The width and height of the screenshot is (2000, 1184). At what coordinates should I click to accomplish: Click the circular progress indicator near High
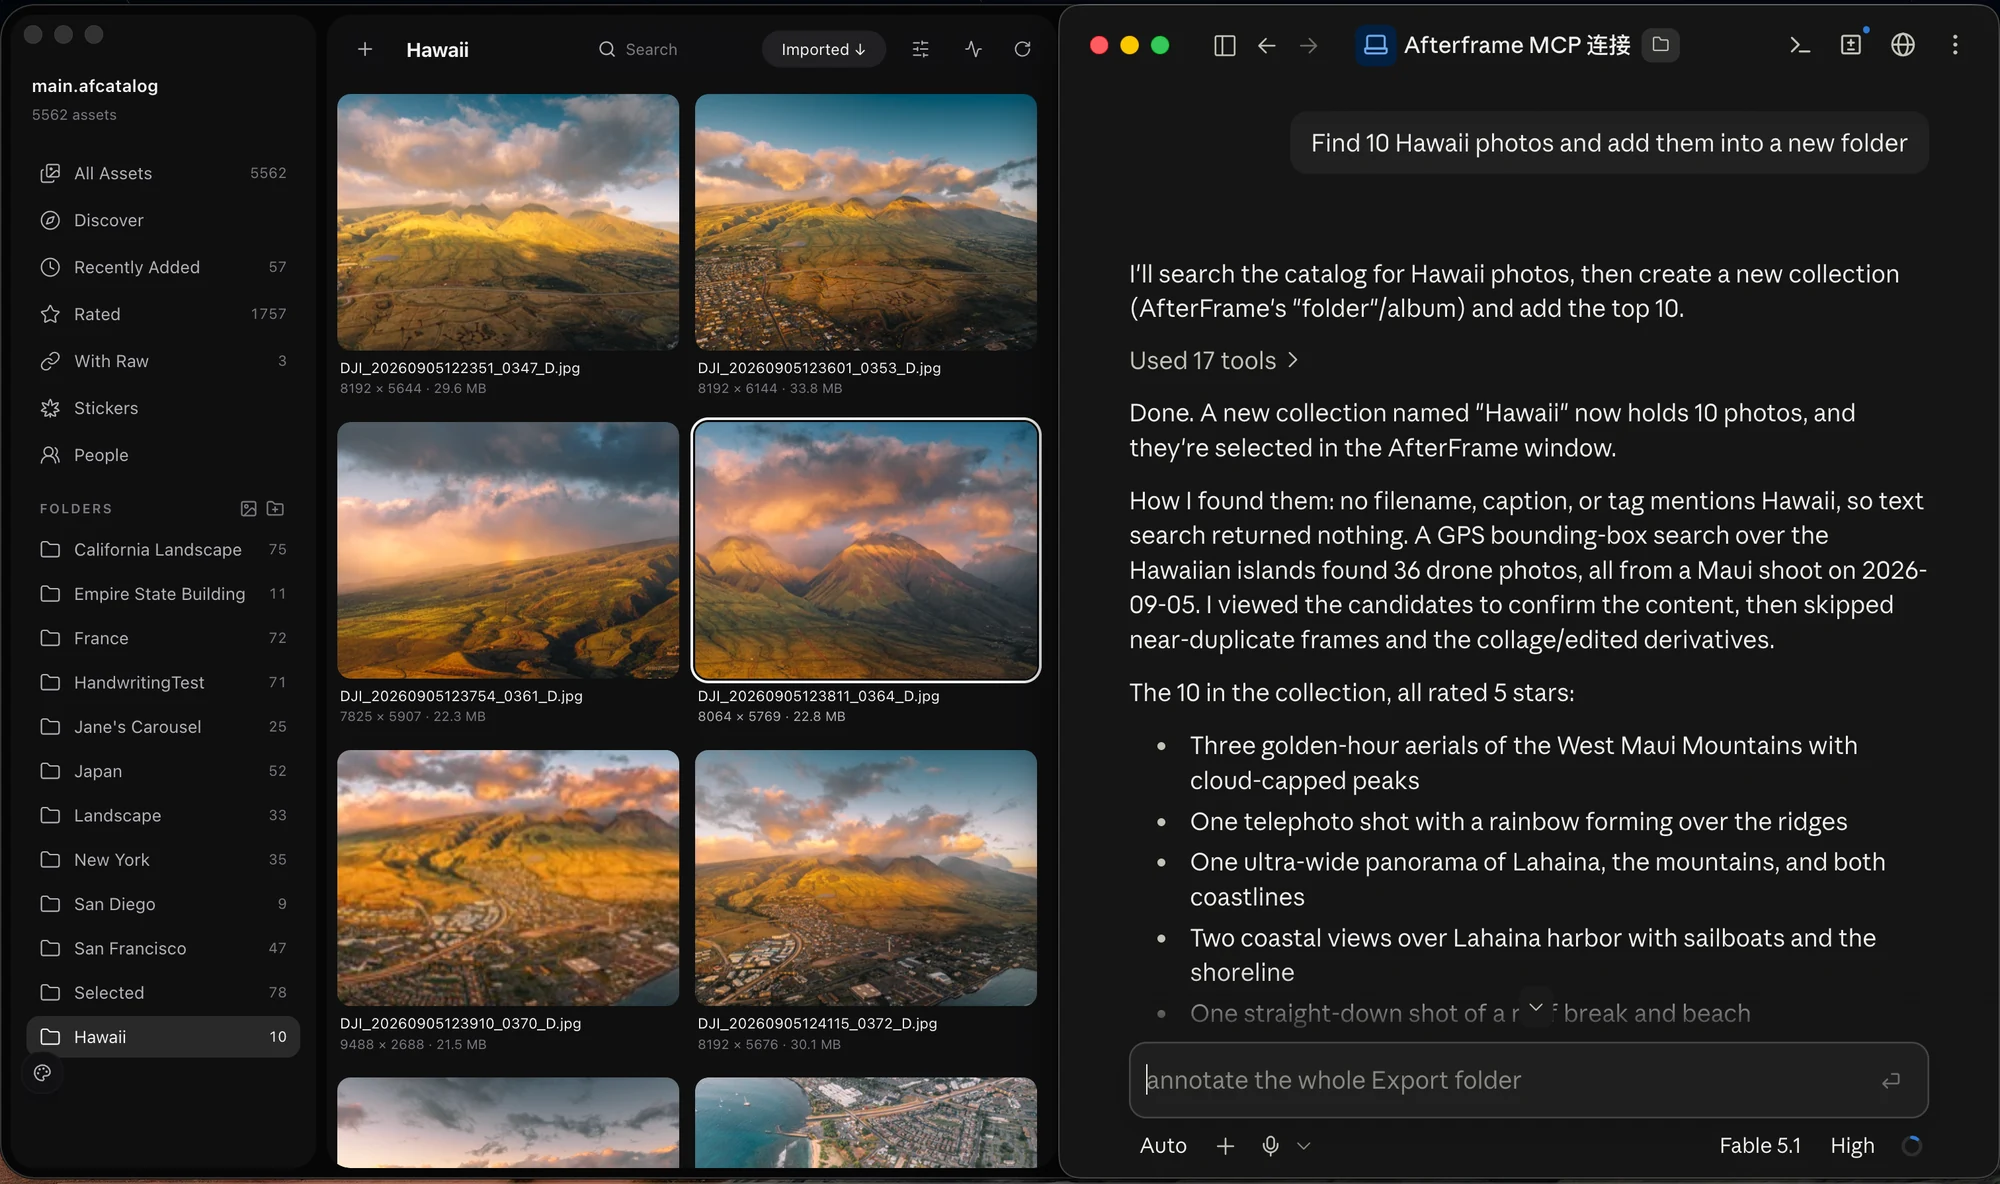pos(1911,1146)
